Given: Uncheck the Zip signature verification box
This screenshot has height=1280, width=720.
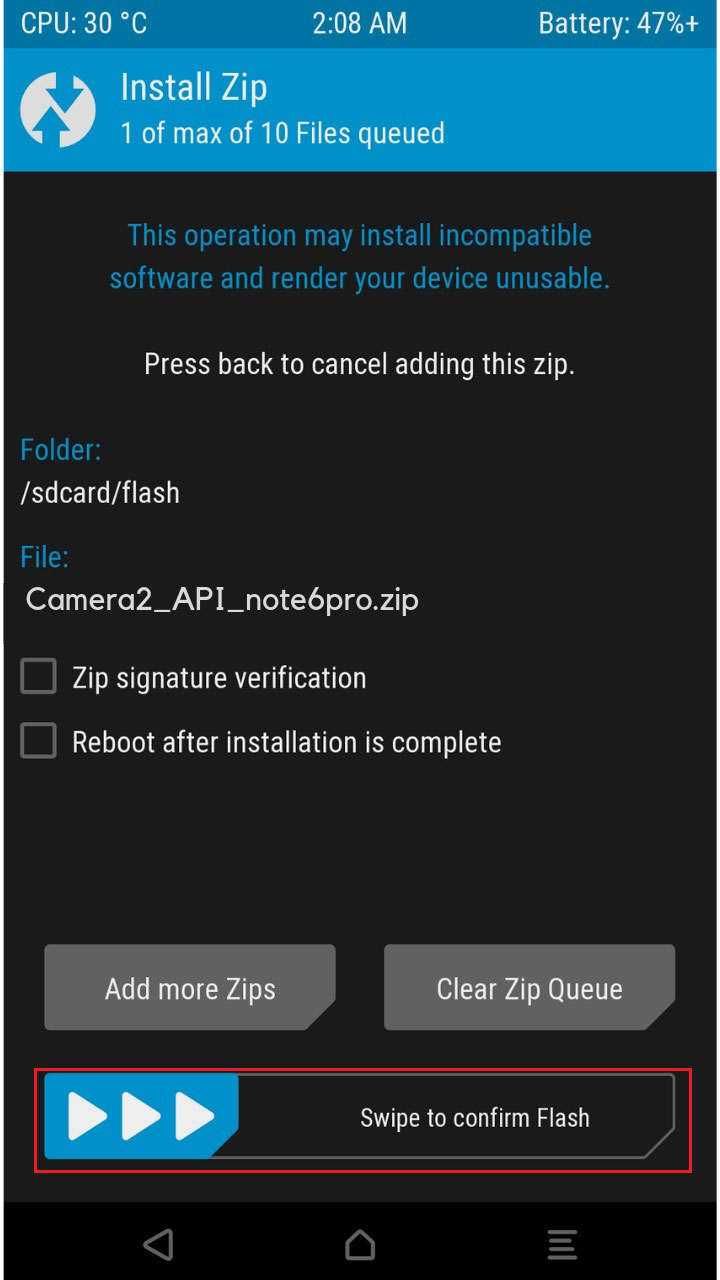Looking at the screenshot, I should 37,676.
